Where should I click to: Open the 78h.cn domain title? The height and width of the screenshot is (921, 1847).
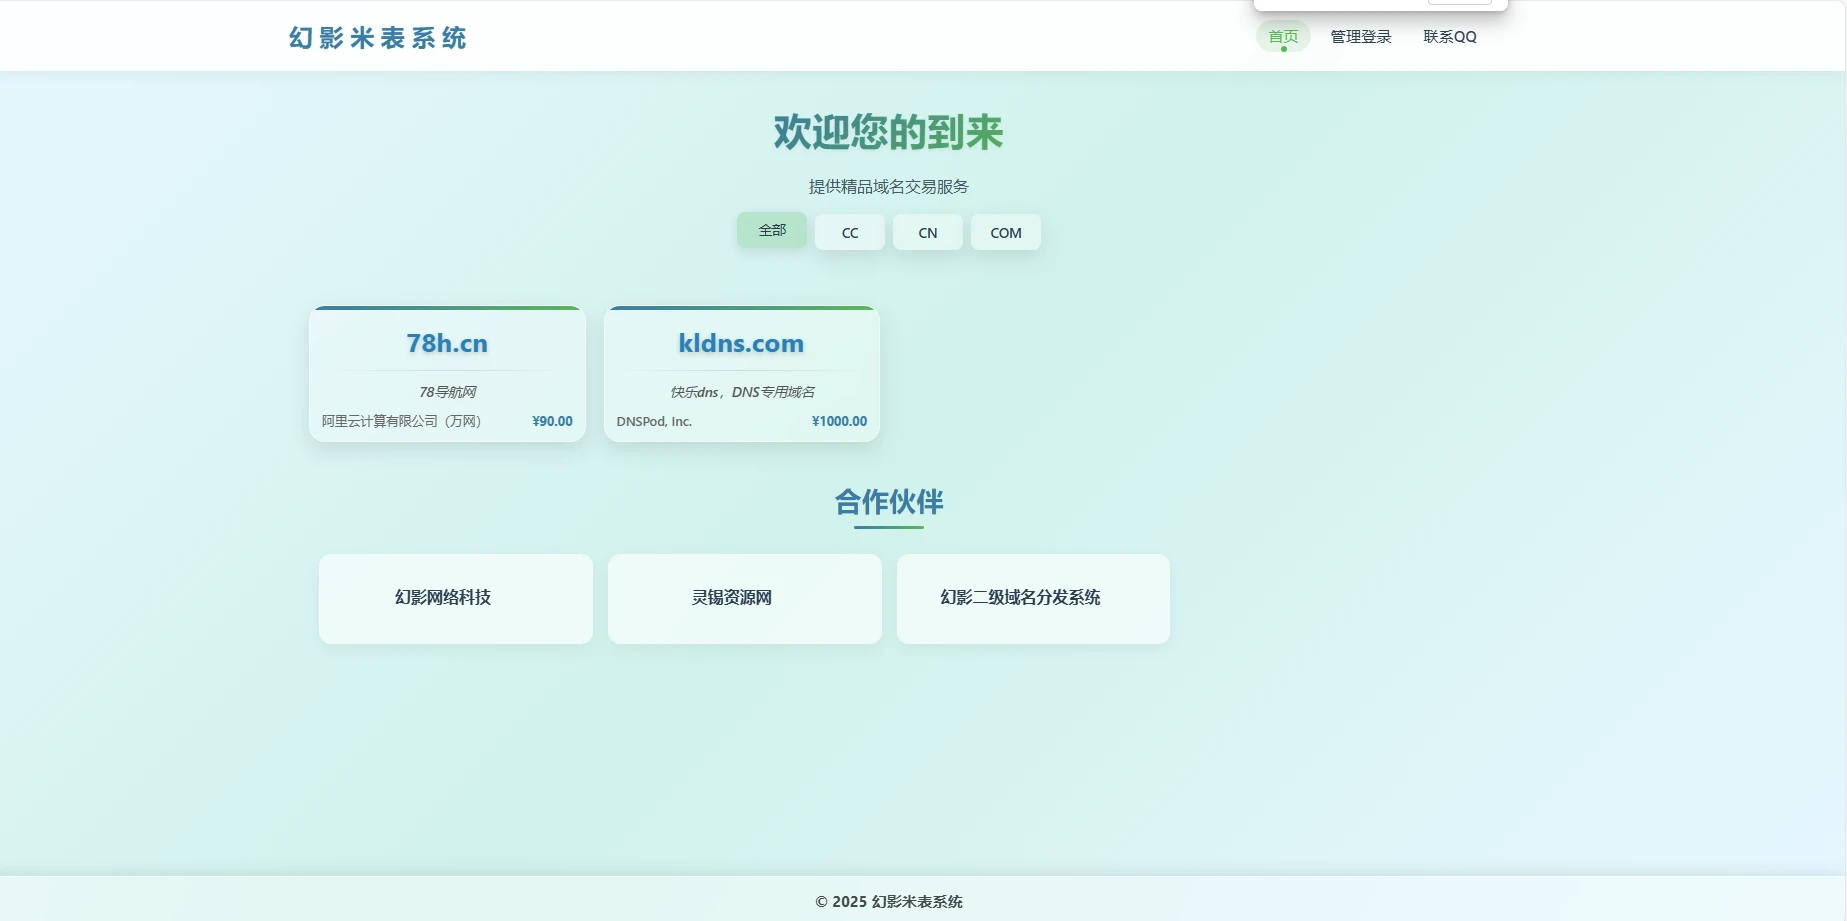click(x=447, y=343)
